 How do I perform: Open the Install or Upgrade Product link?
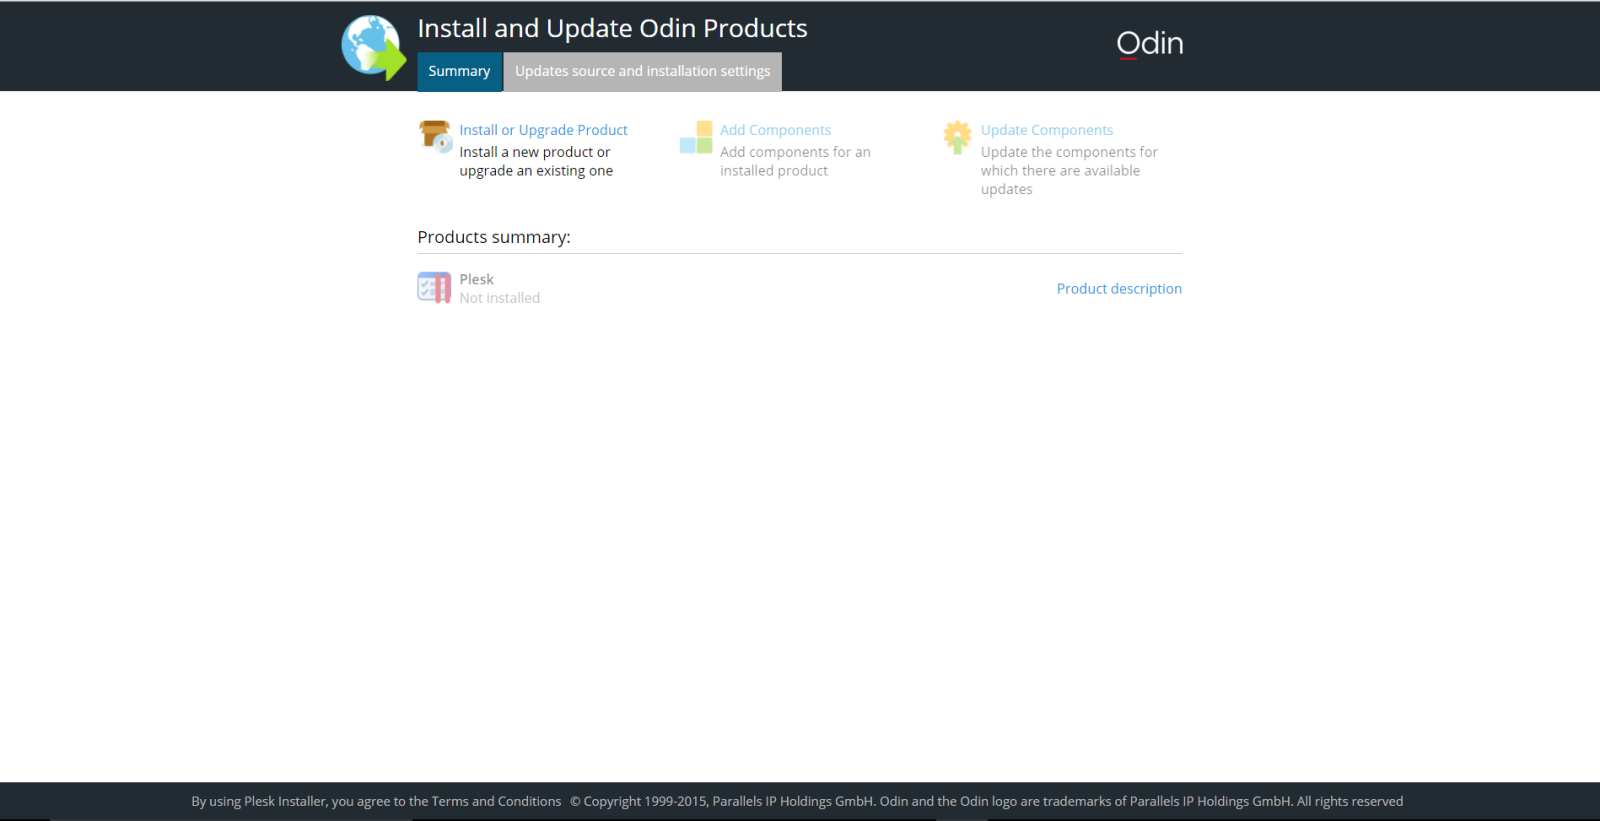click(543, 130)
